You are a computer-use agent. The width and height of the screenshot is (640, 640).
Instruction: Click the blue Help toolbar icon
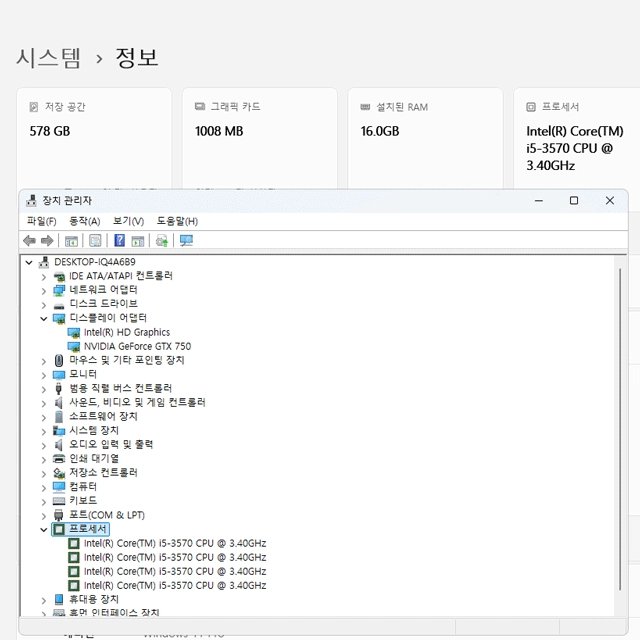[119, 240]
